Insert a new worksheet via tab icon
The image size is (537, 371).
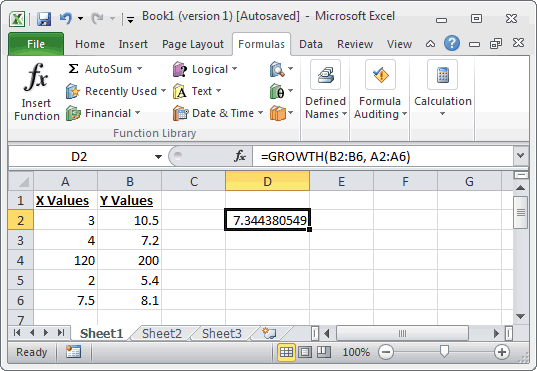(x=269, y=333)
